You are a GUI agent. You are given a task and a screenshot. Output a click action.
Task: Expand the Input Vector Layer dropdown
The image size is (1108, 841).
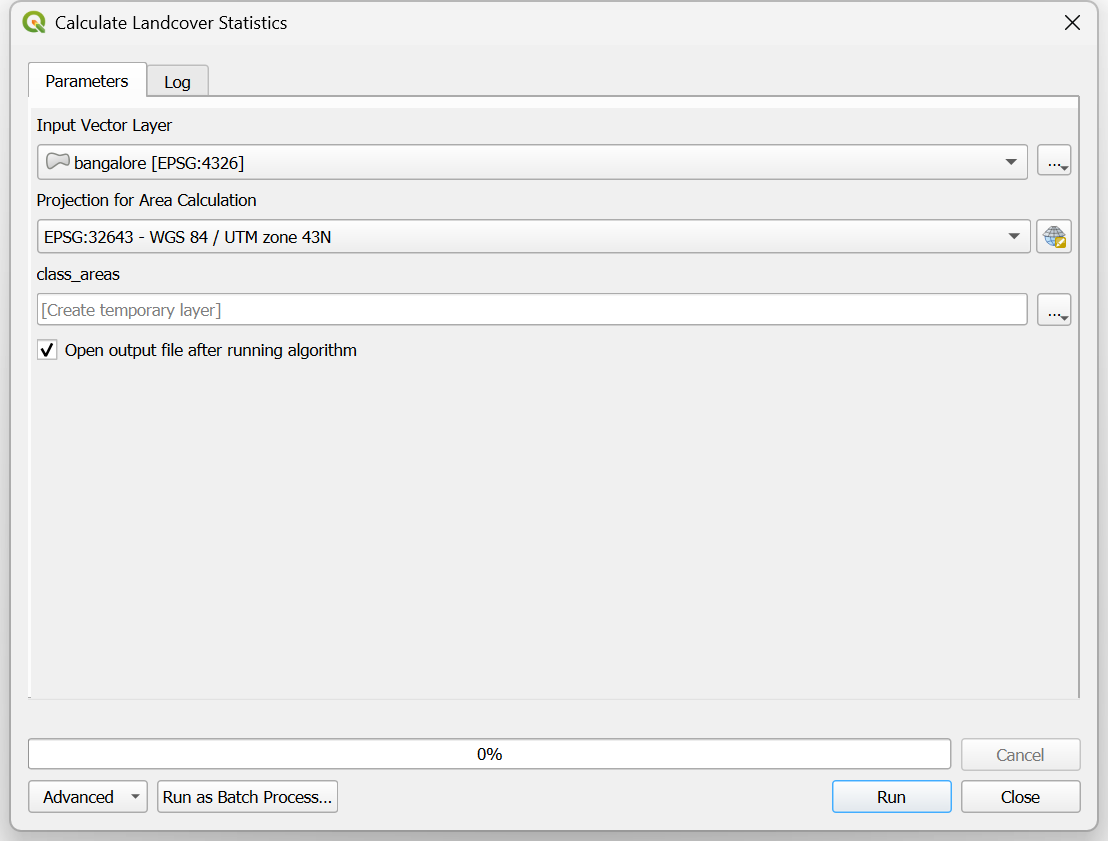[x=1012, y=162]
